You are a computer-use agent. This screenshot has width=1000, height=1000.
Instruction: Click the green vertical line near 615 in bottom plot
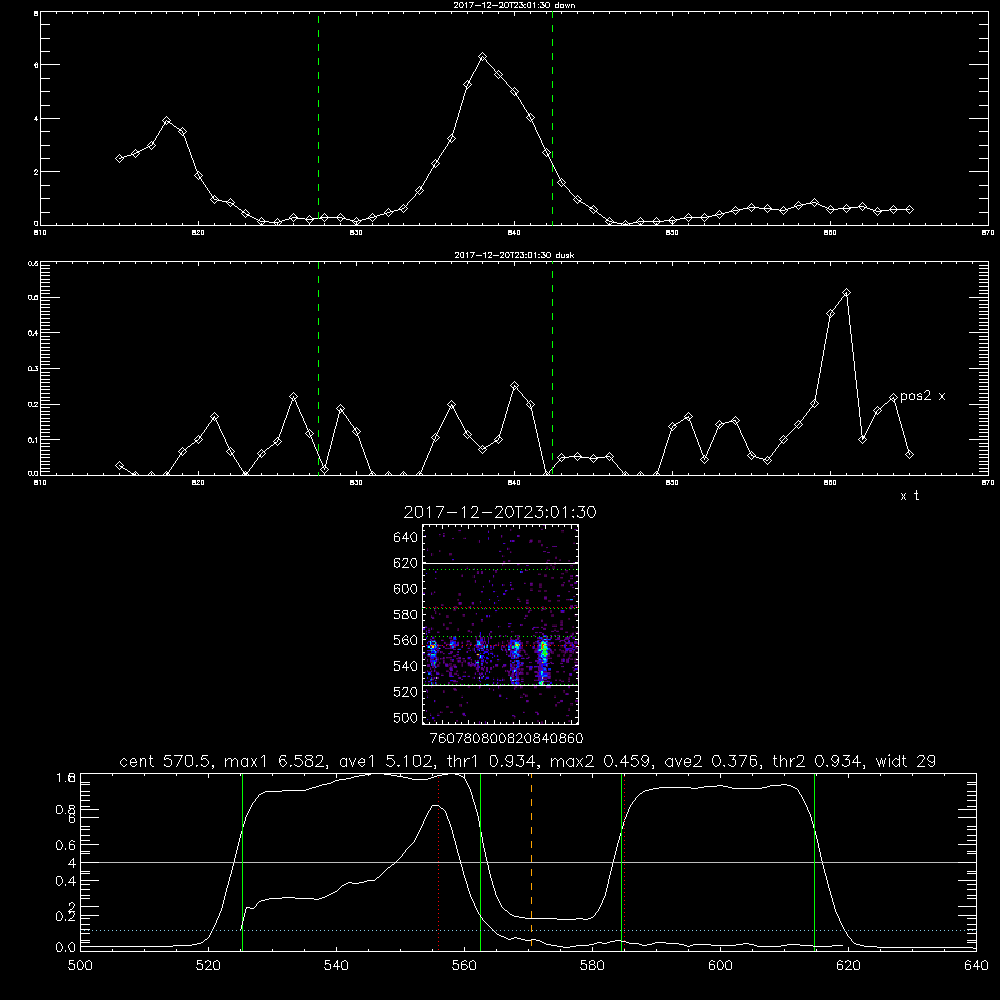[x=814, y=862]
